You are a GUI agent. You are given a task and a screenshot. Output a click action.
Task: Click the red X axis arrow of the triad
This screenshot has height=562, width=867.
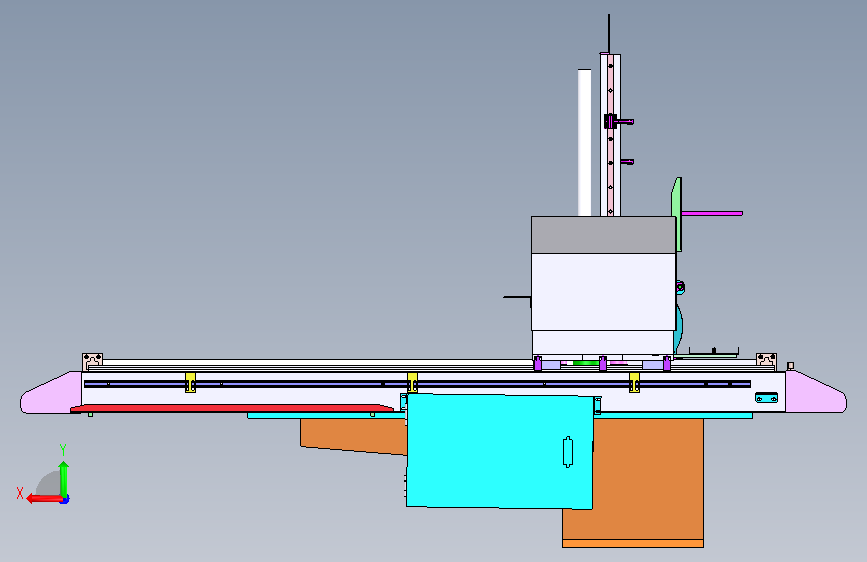[44, 499]
